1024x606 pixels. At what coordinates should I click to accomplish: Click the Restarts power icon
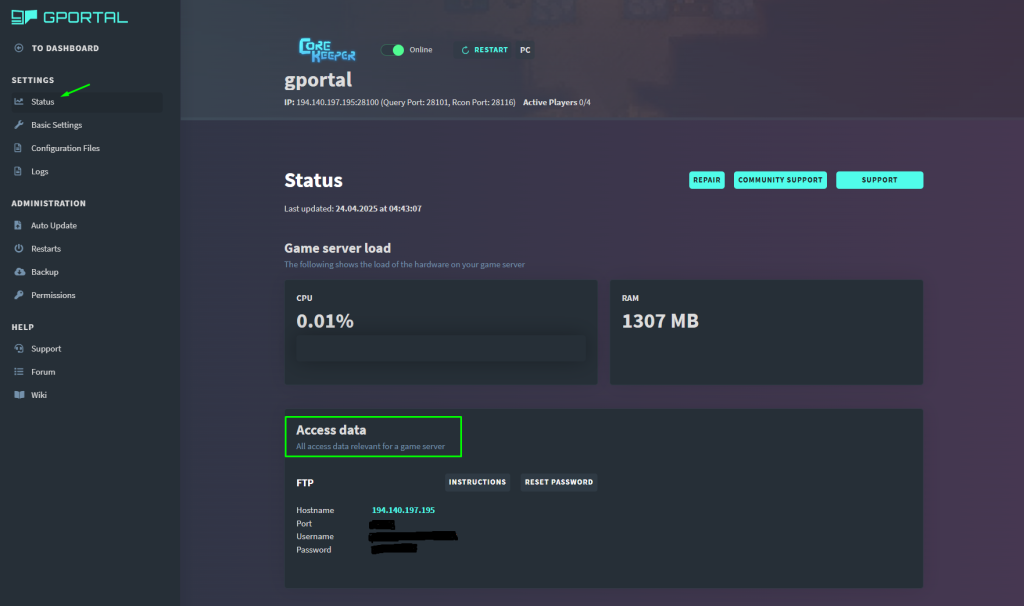[19, 248]
